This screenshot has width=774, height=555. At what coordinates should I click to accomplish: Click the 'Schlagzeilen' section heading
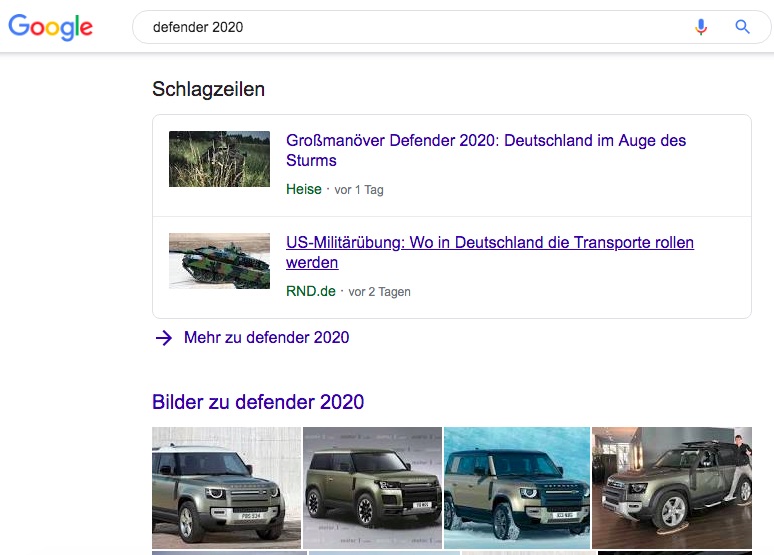pyautogui.click(x=208, y=89)
